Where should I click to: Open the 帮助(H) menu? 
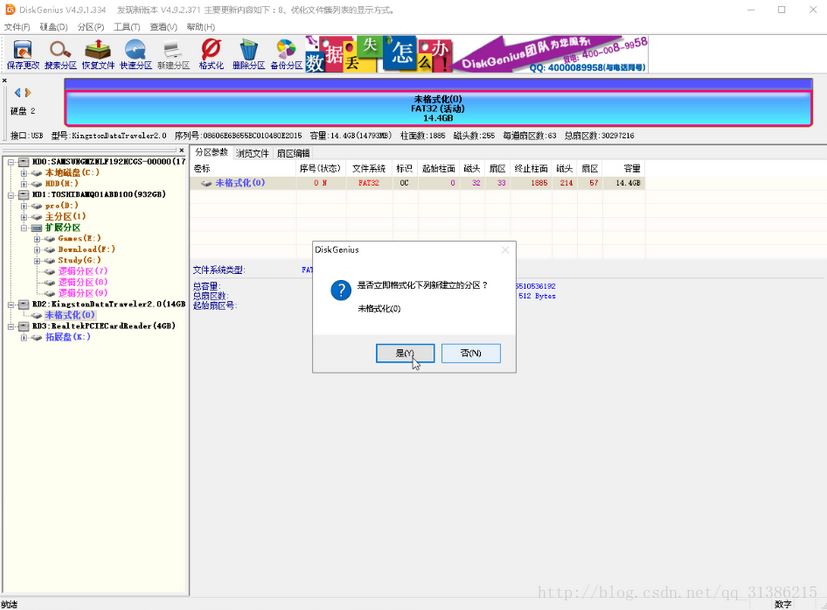[200, 27]
